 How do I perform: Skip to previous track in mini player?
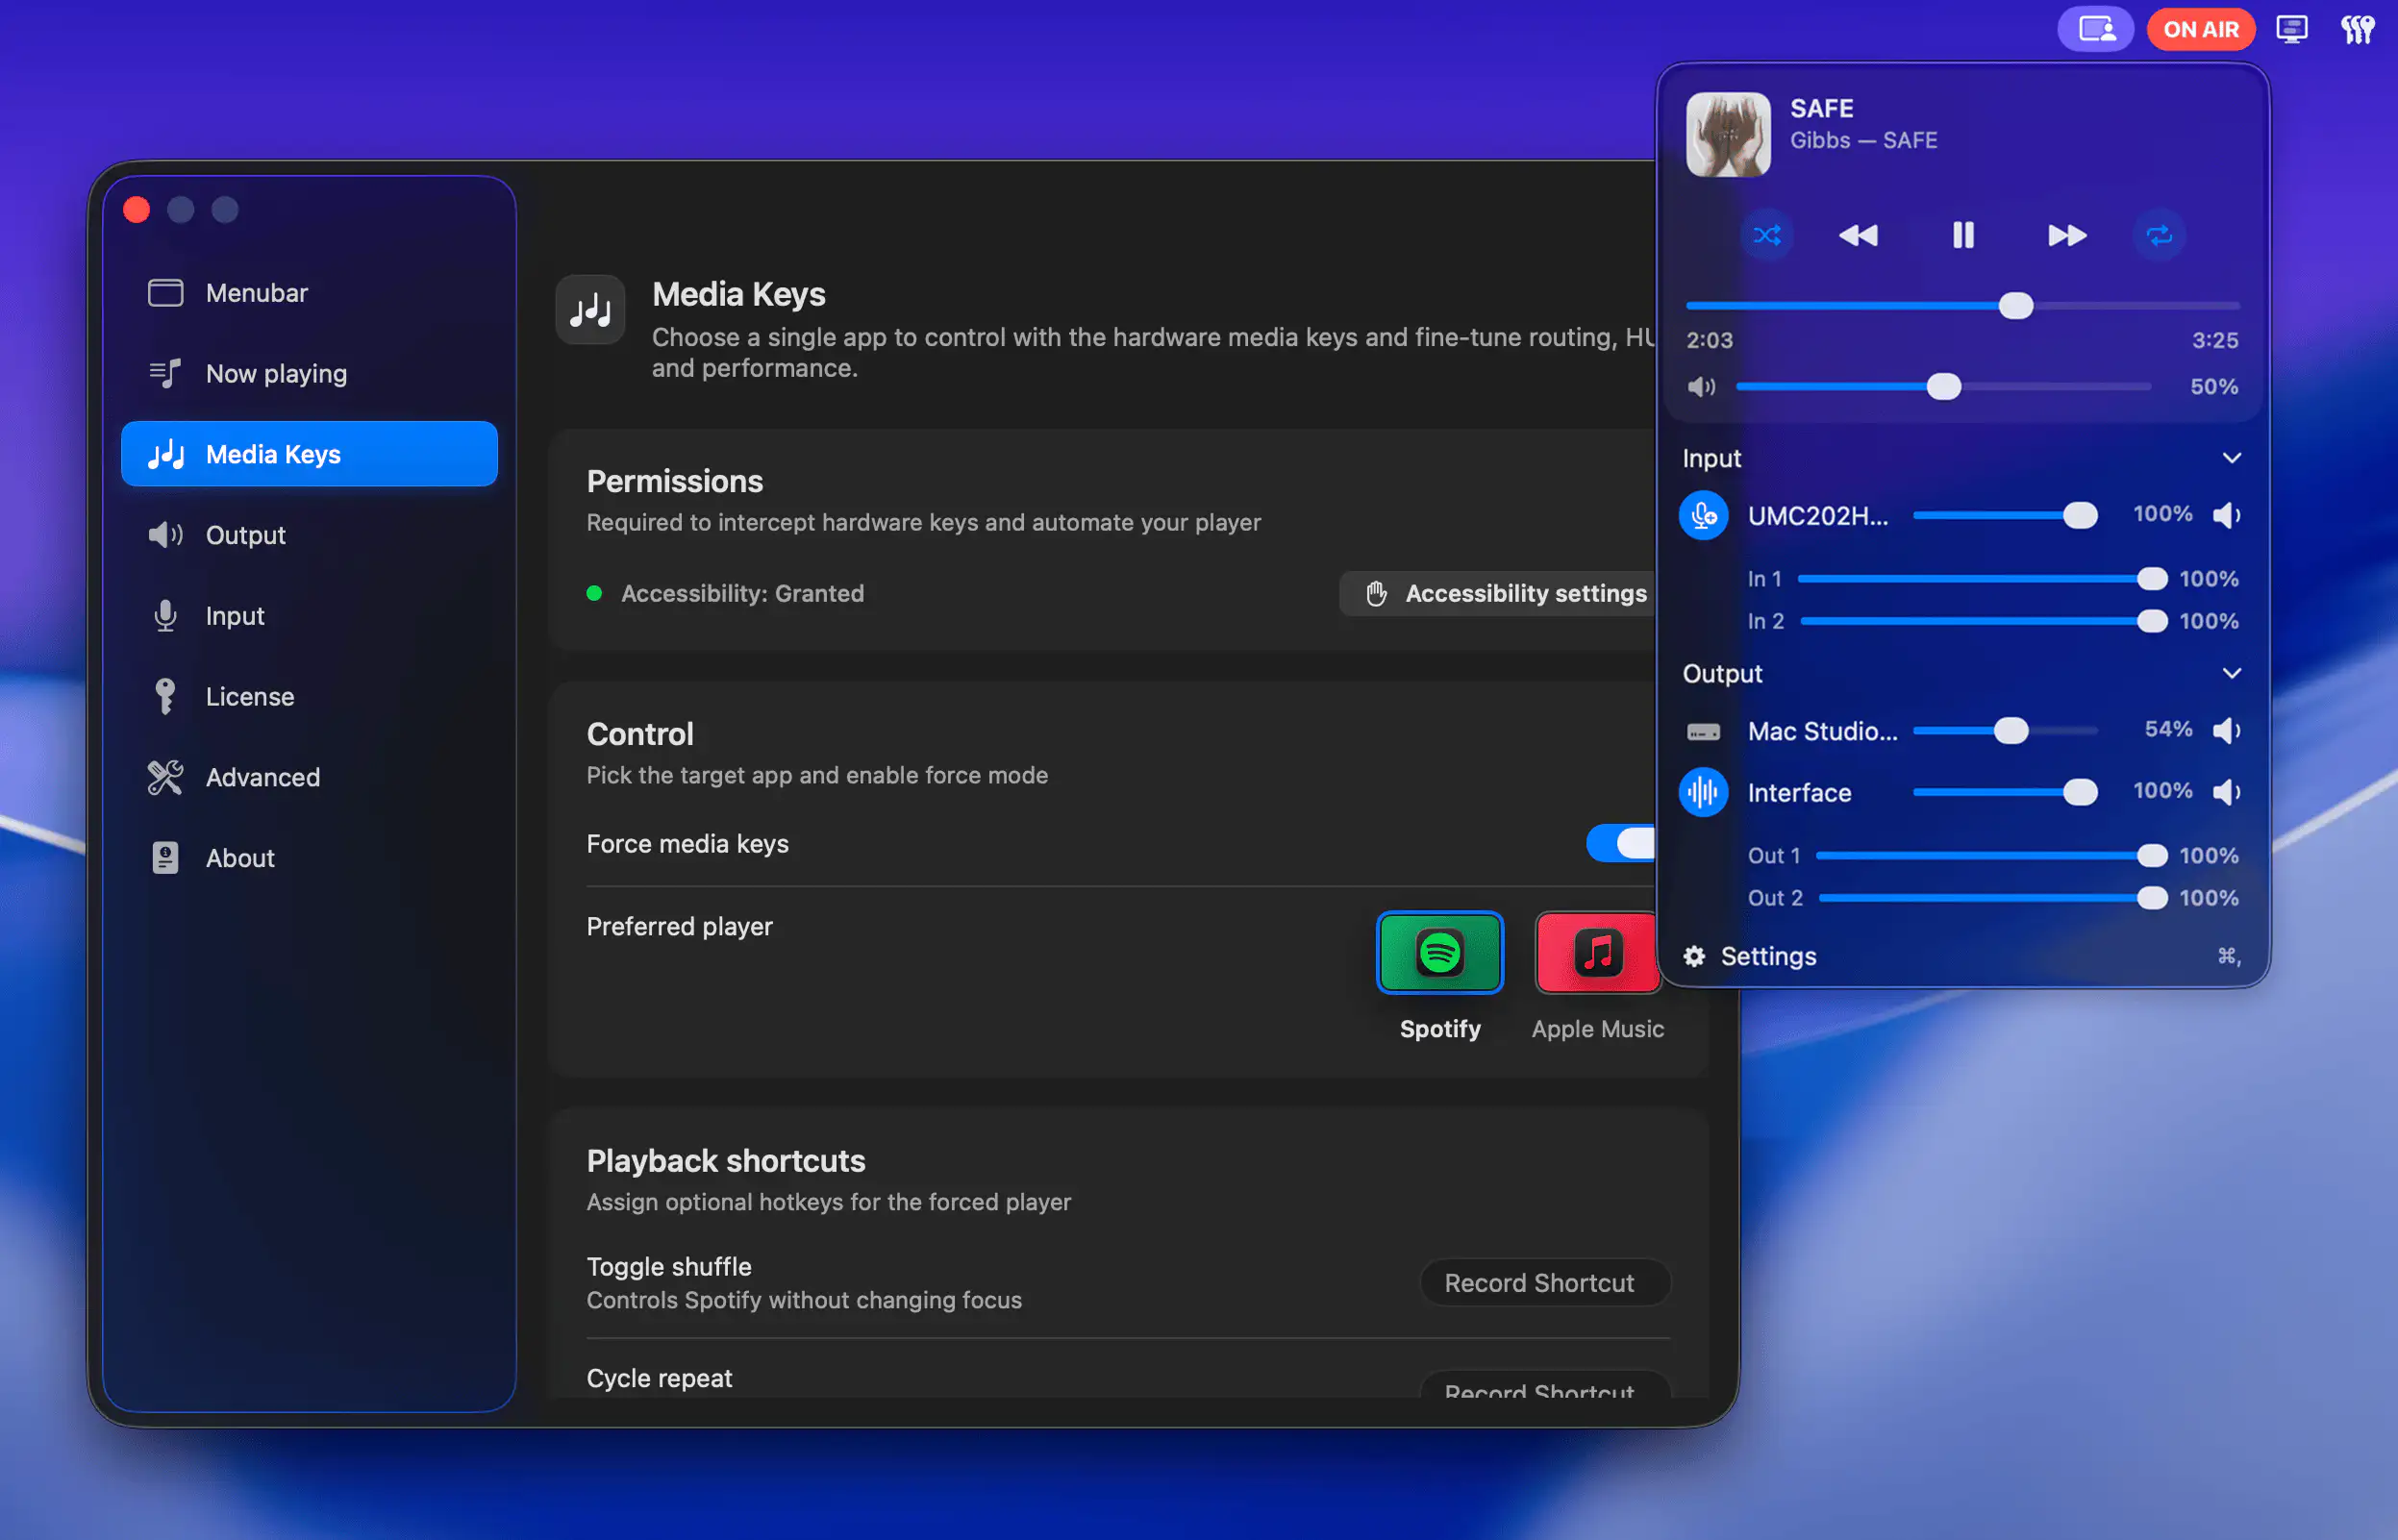1858,236
